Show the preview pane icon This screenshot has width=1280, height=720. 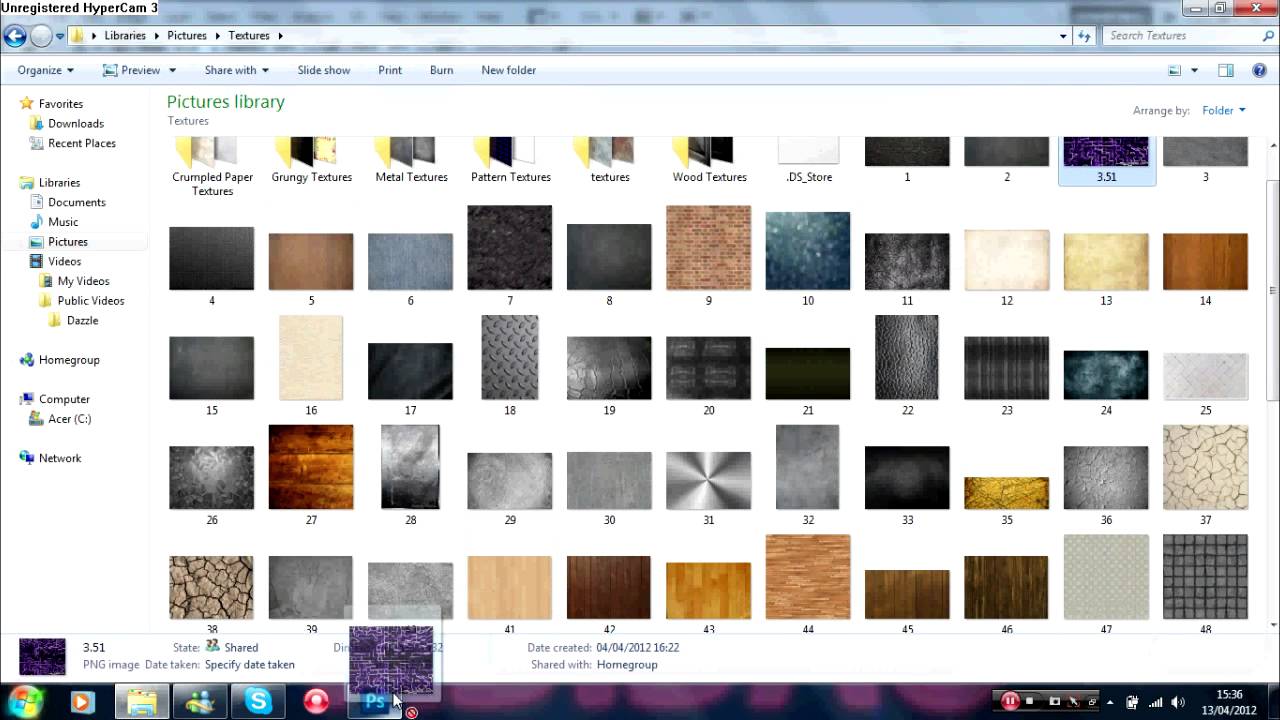(1226, 70)
